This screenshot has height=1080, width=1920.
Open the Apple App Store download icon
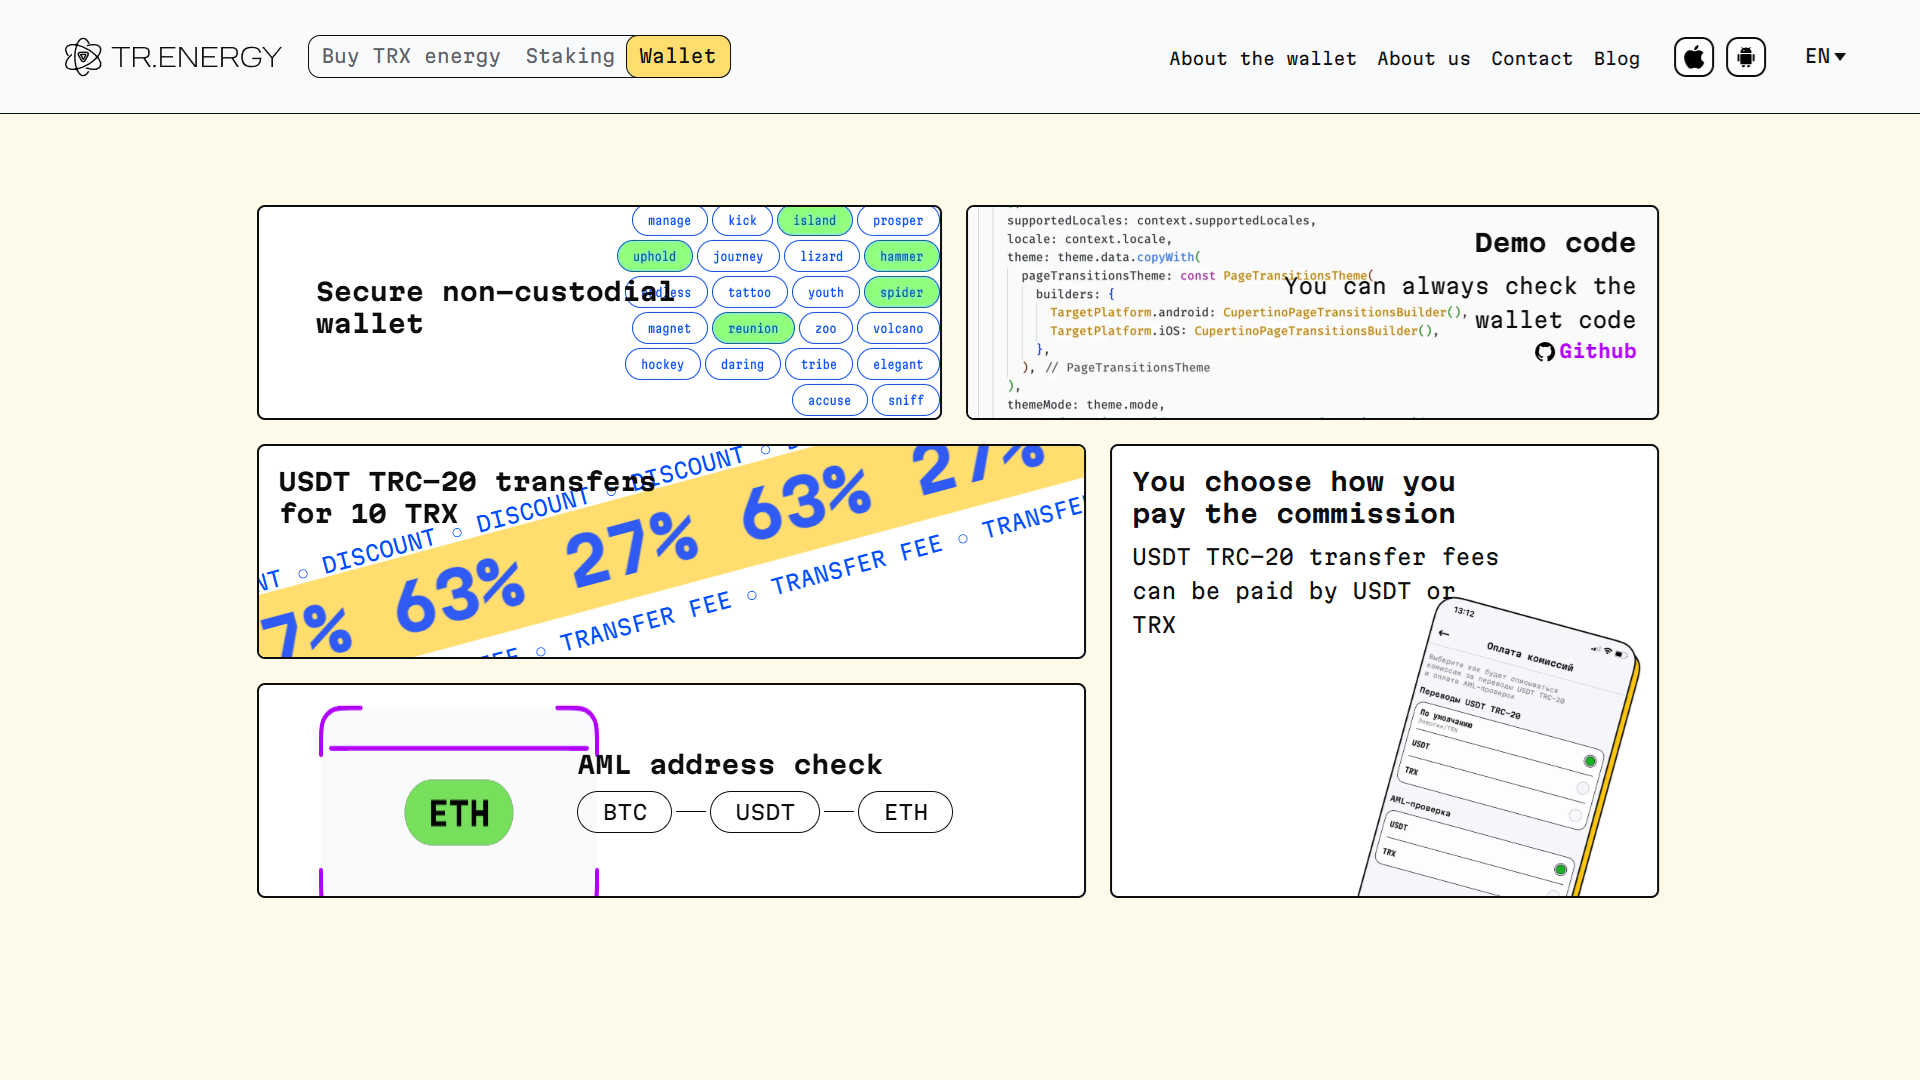click(x=1694, y=57)
